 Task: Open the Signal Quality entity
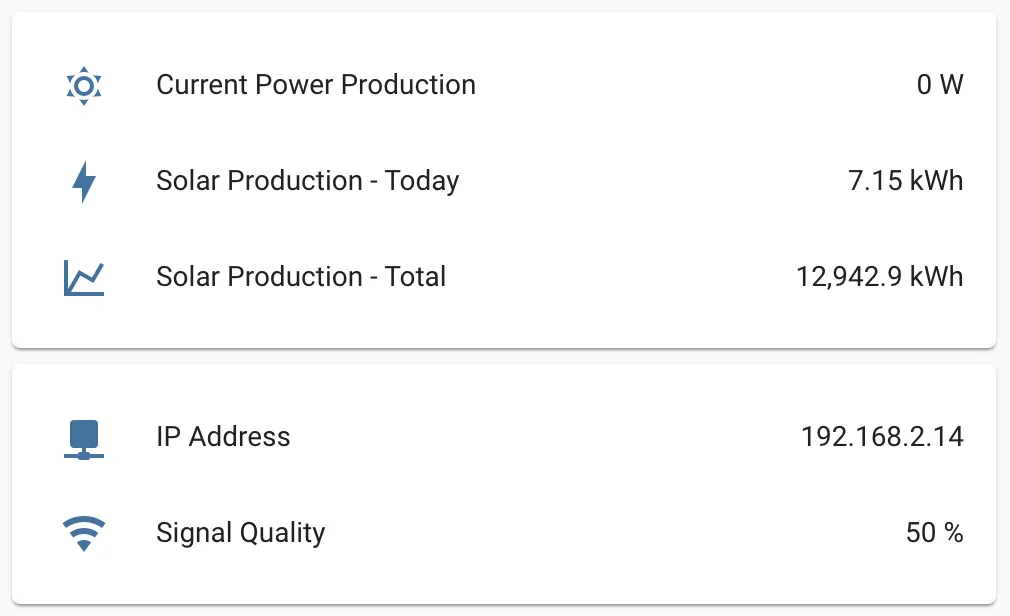point(240,533)
